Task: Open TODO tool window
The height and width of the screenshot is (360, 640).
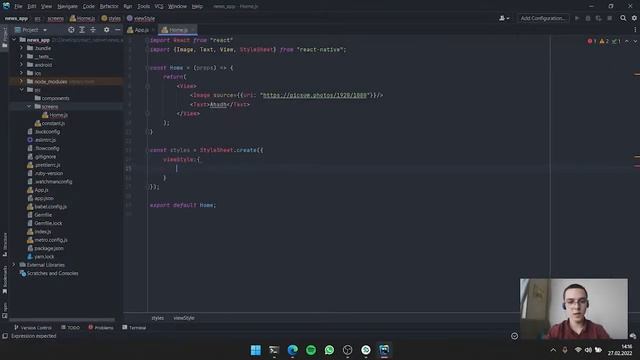Action: (x=70, y=327)
